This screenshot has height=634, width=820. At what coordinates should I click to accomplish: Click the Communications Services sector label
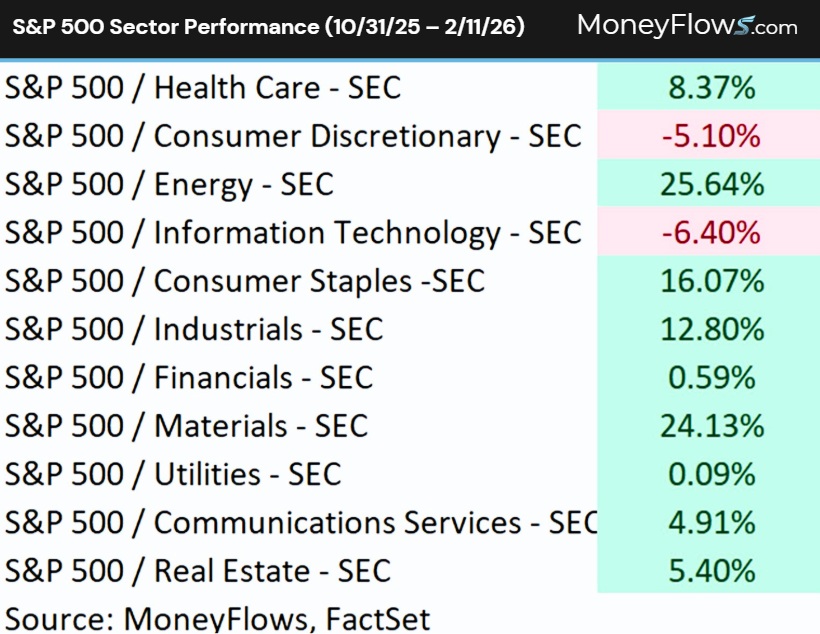coord(300,522)
